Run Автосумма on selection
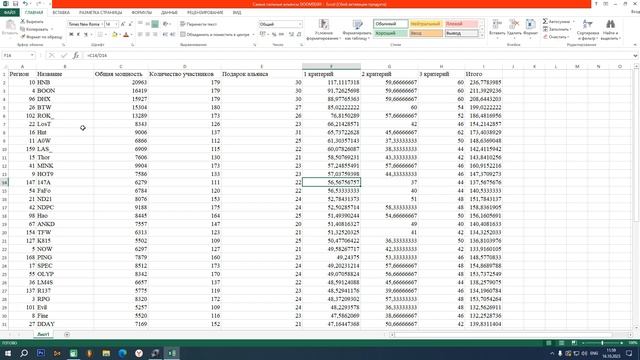The width and height of the screenshot is (640, 360). coord(557,21)
